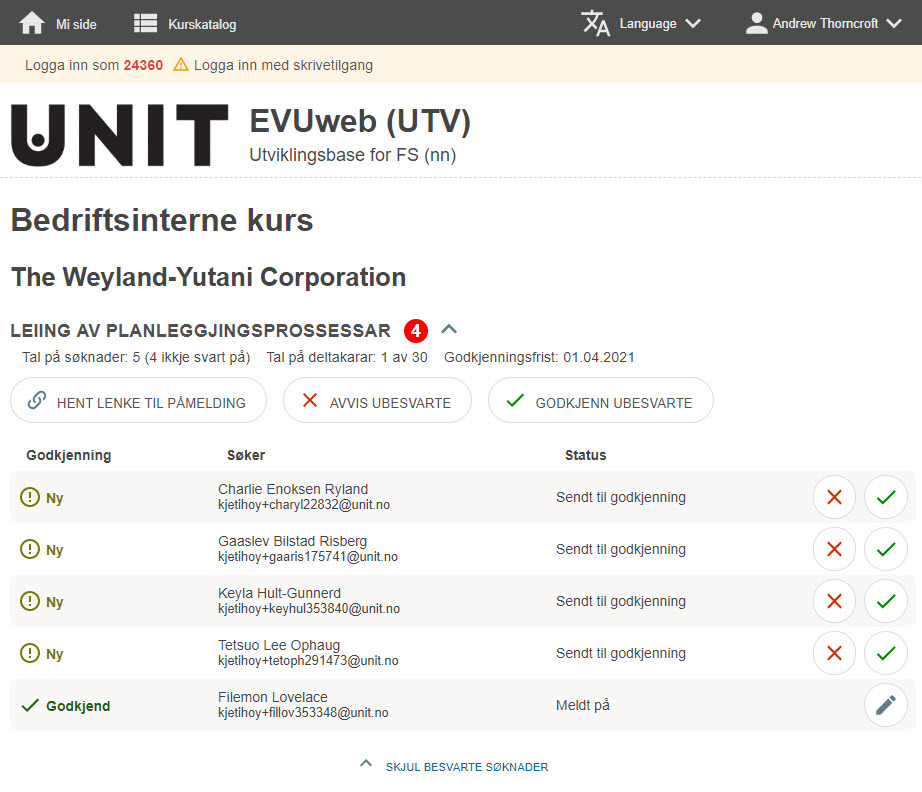
Task: Approve Keyla Hult-Gunnerd's application
Action: pyautogui.click(x=886, y=601)
